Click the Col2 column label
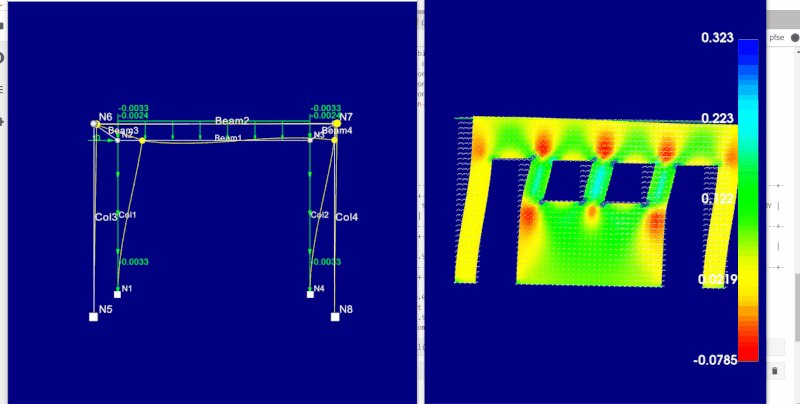Image resolution: width=800 pixels, height=404 pixels. pyautogui.click(x=319, y=215)
